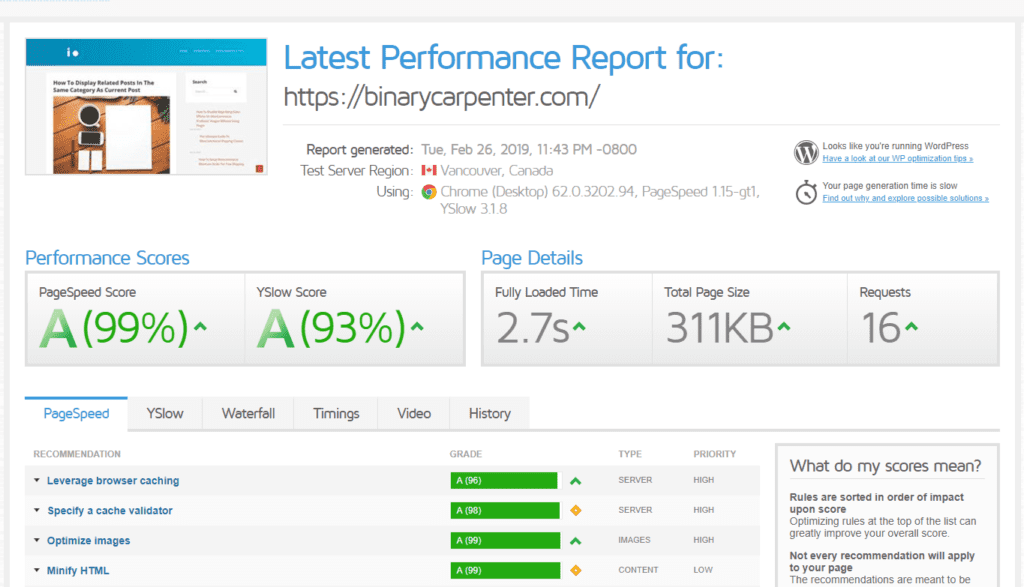The image size is (1024, 587).
Task: Click the A (98) grade bar
Action: (505, 511)
